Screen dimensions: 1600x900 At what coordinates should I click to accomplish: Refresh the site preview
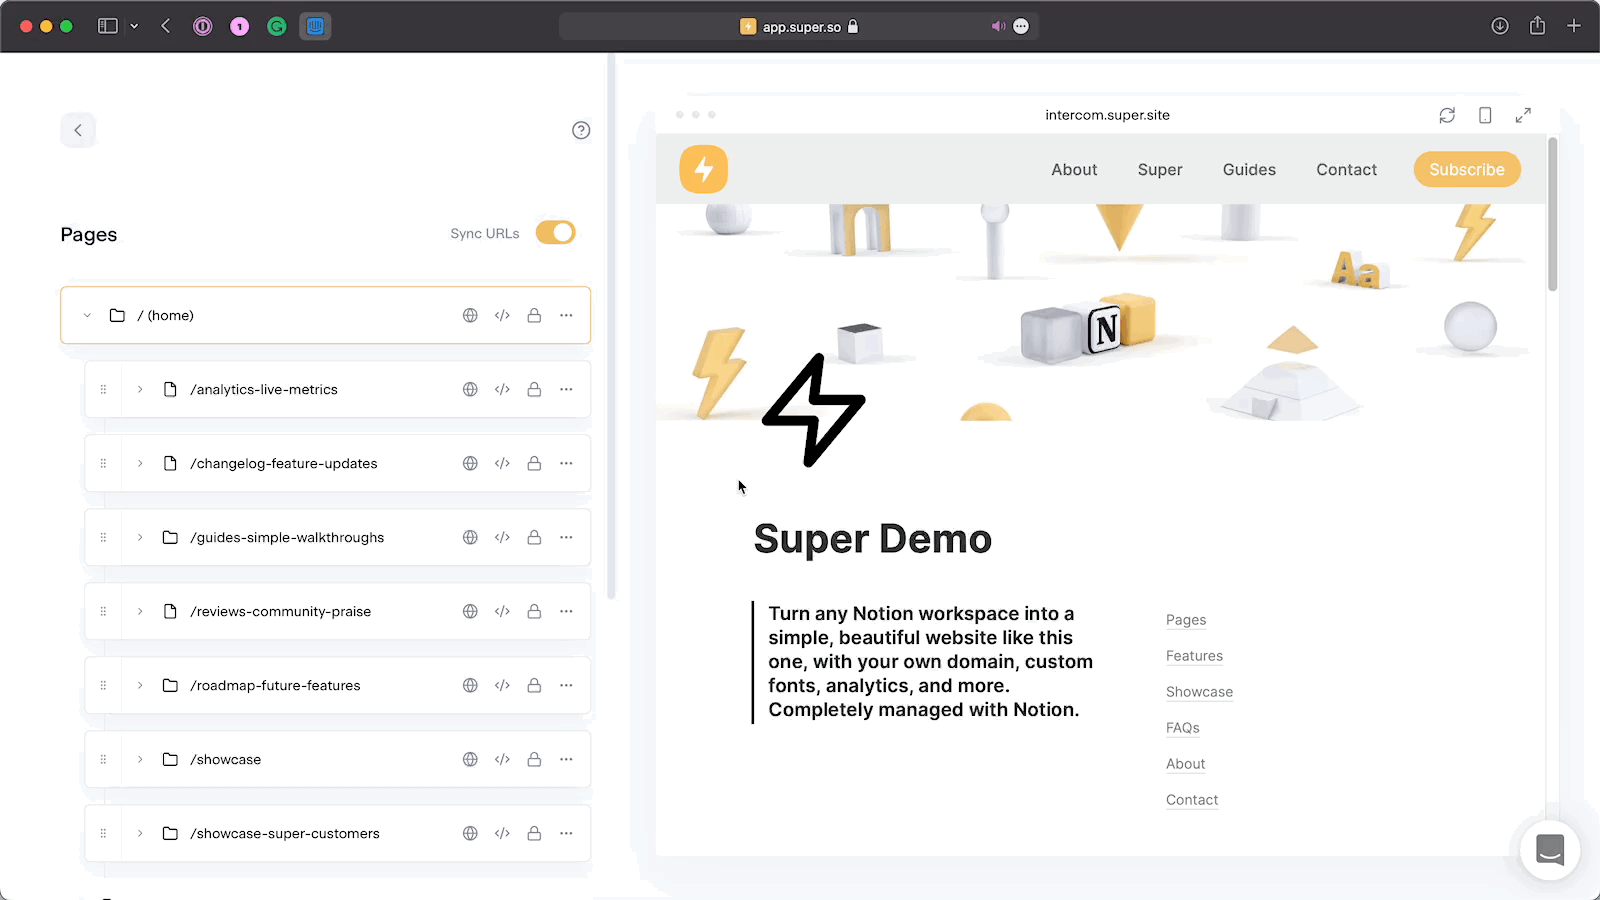click(1447, 115)
